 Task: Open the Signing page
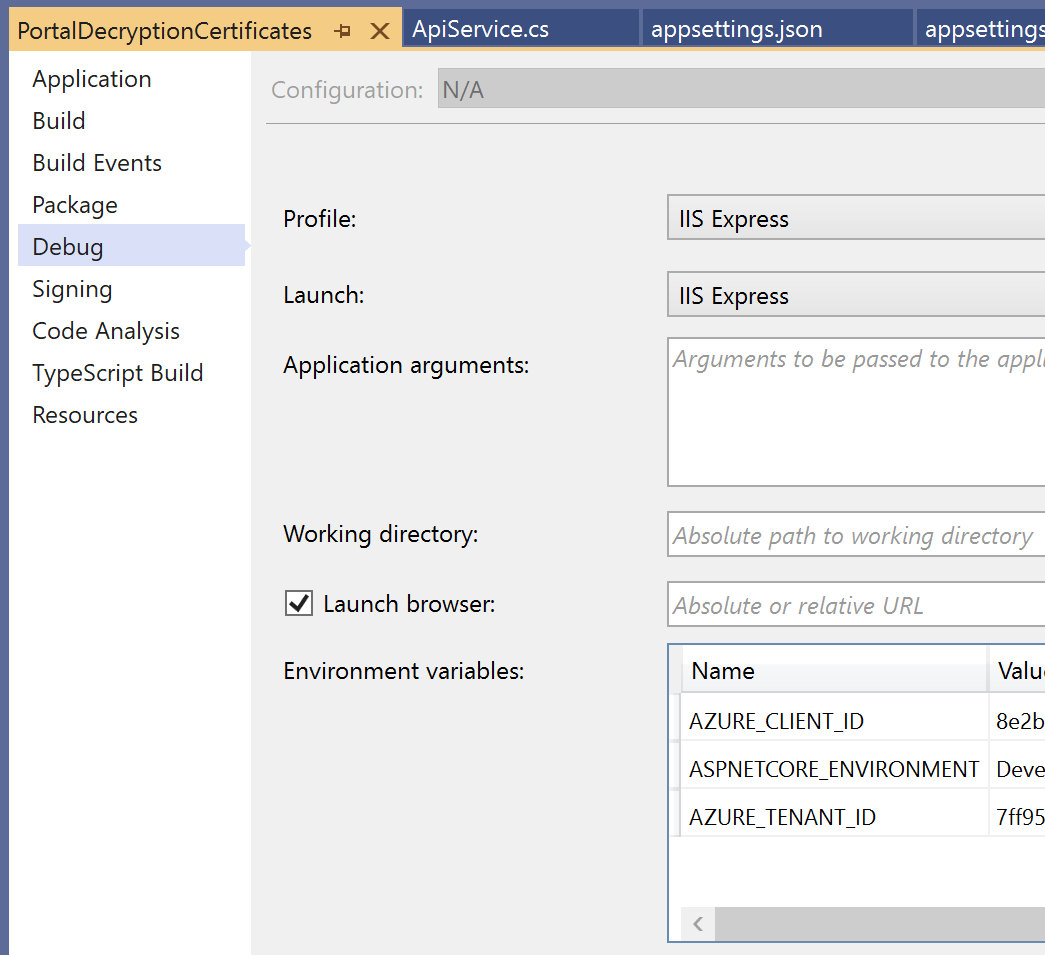pos(72,289)
